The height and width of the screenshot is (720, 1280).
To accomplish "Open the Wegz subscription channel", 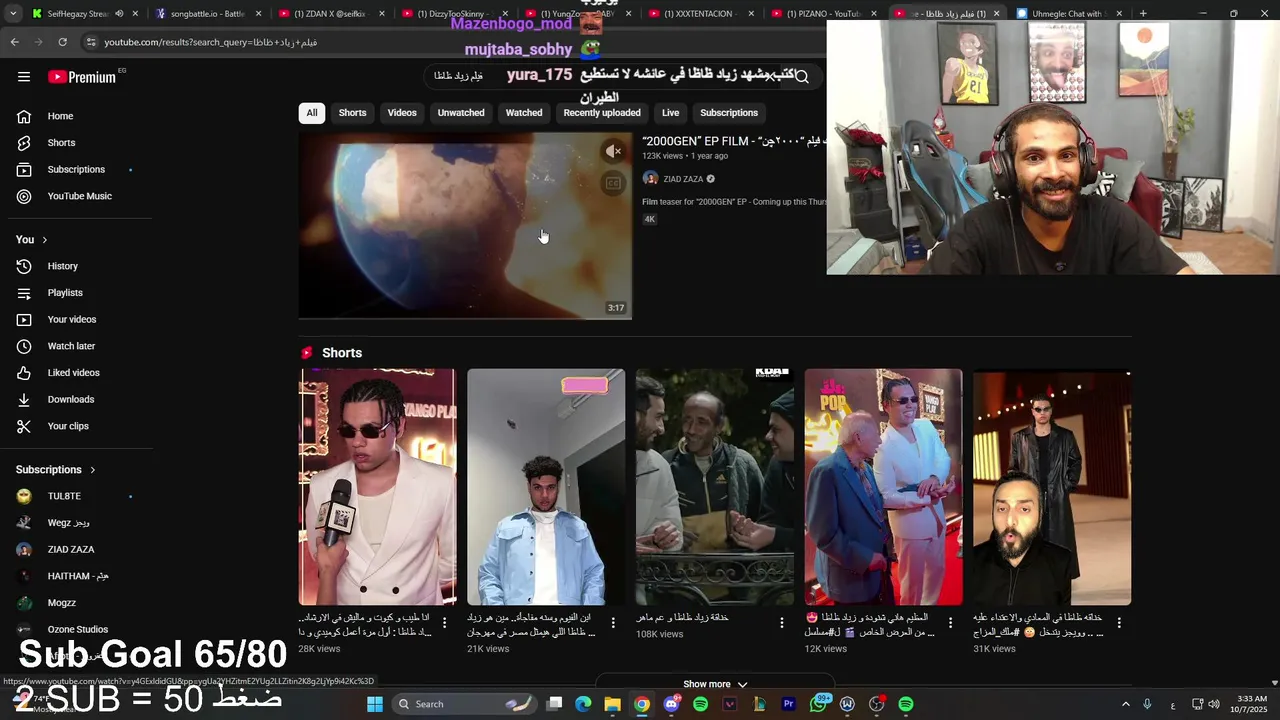I will (68, 523).
